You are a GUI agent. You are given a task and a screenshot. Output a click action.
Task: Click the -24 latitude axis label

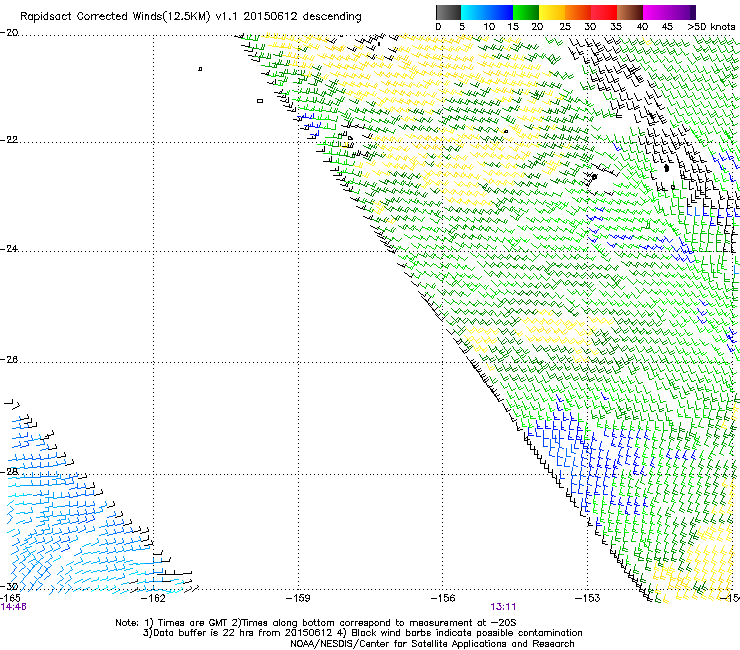[9, 249]
